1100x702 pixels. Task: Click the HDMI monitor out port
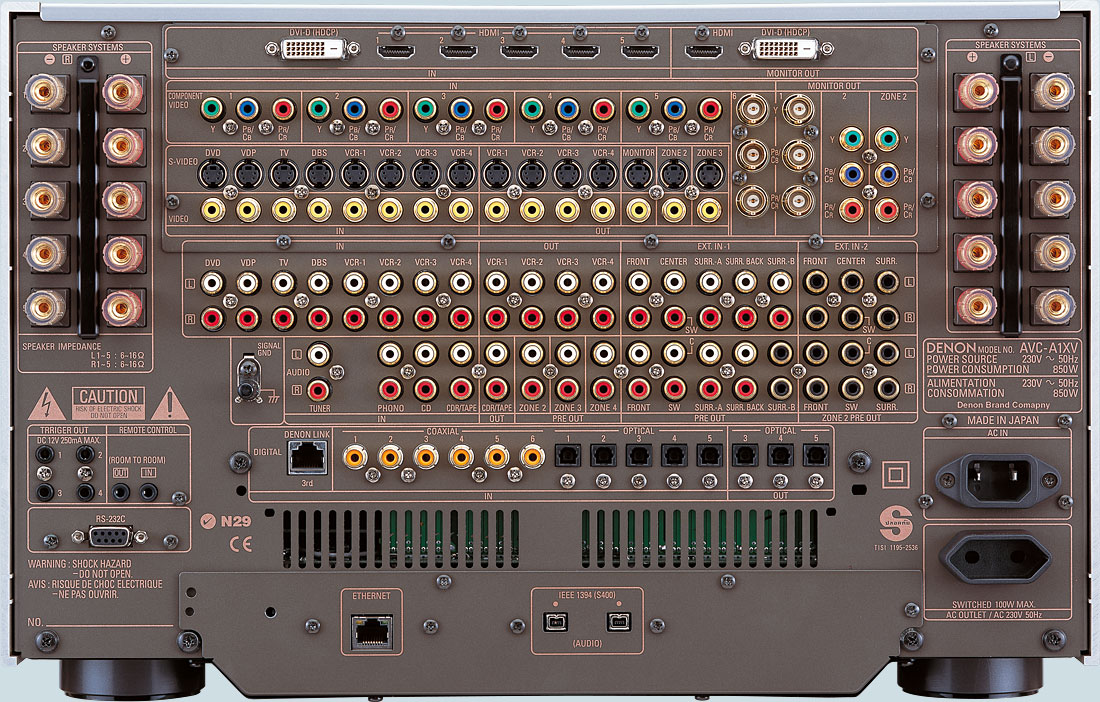704,51
